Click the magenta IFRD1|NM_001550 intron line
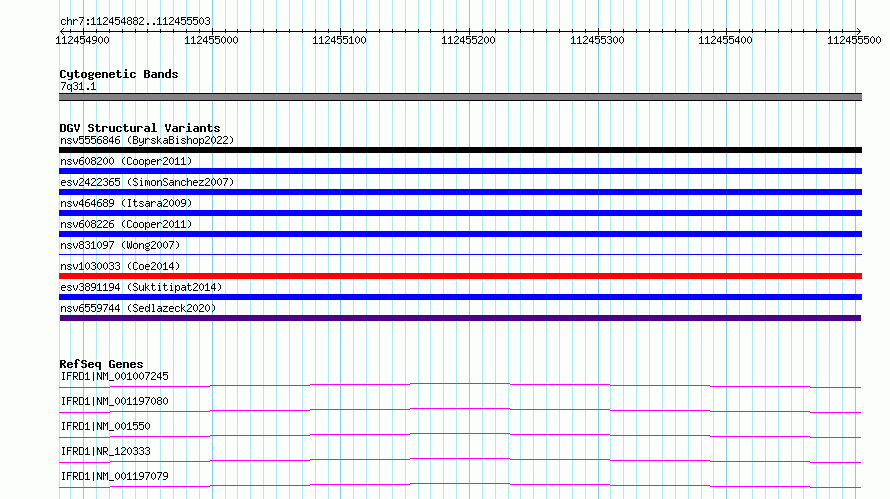Screen dimensions: 890x499 click(460, 435)
